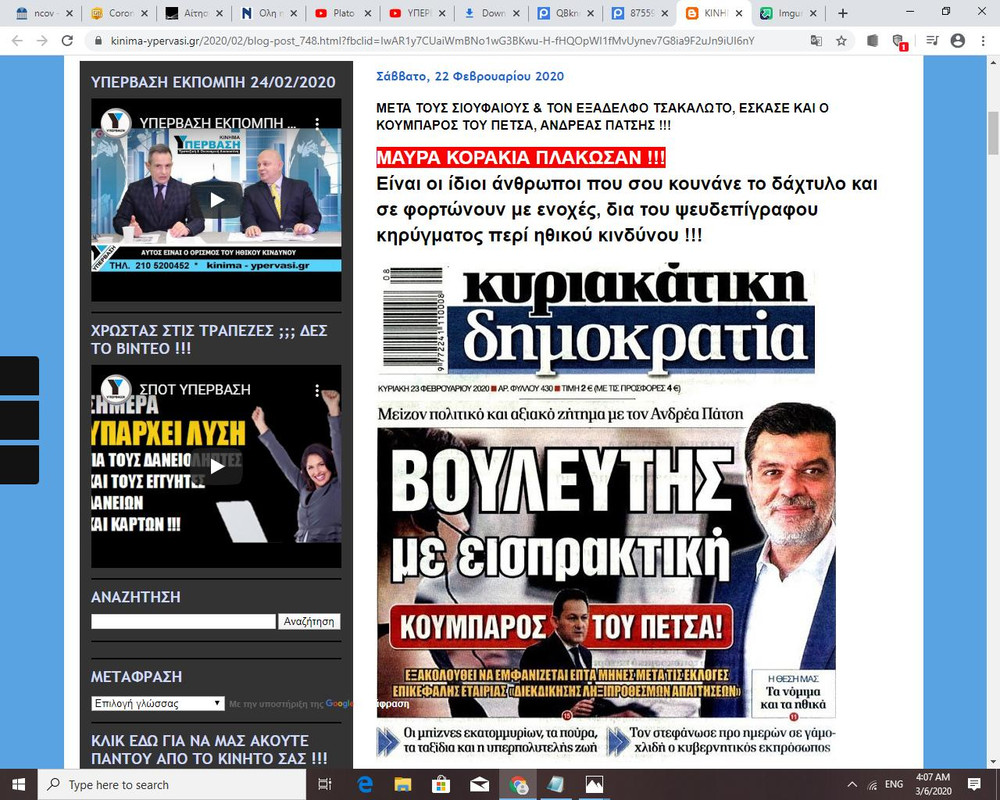Open the κυριακάτικη δημοκρατία newspaper image
Image resolution: width=1000 pixels, height=800 pixels.
(606, 510)
